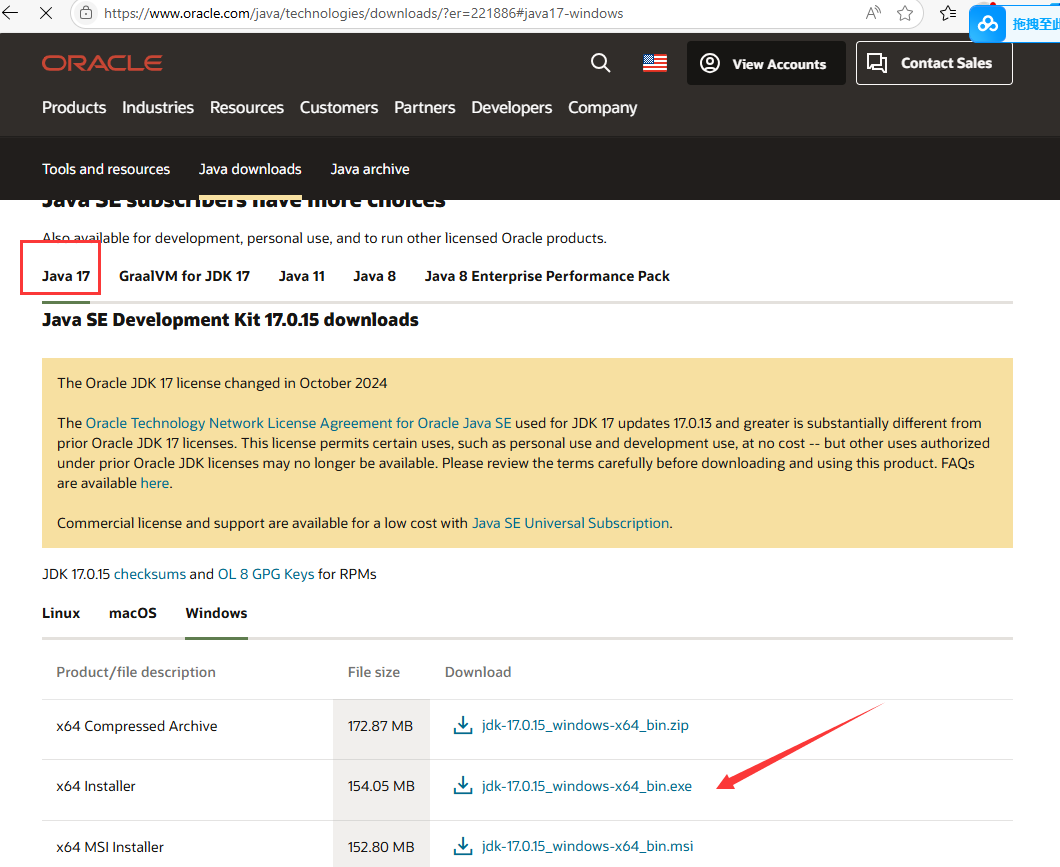Click the "Download" column header
The width and height of the screenshot is (1060, 867).
[x=478, y=672]
